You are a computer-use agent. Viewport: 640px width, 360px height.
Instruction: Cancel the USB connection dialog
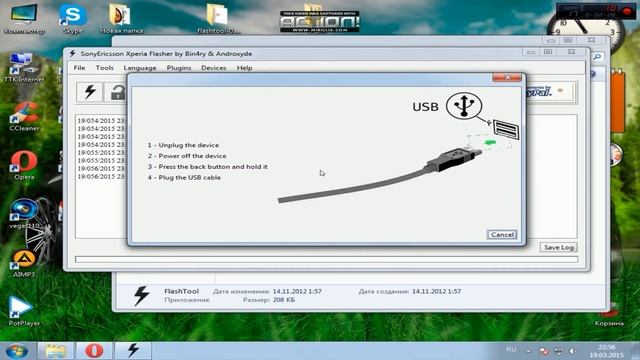click(502, 235)
